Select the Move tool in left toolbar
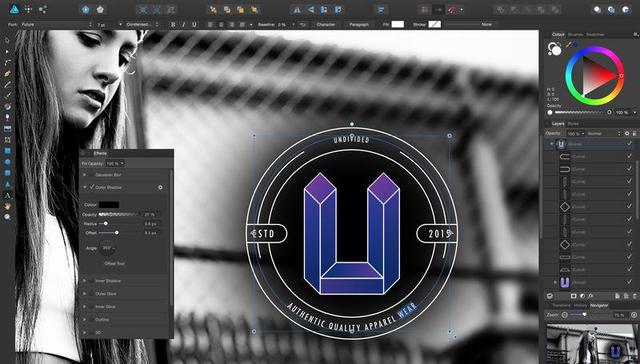This screenshot has width=640, height=364. (x=7, y=41)
